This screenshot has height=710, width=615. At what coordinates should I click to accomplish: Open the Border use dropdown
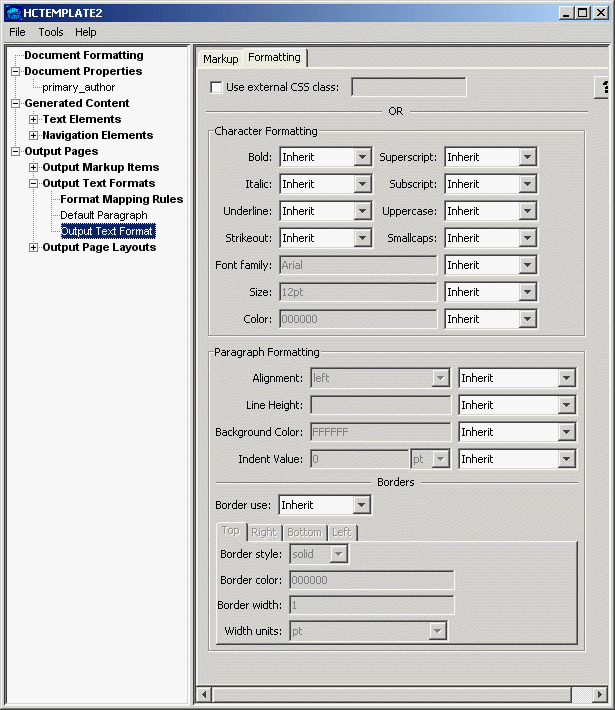coord(361,505)
